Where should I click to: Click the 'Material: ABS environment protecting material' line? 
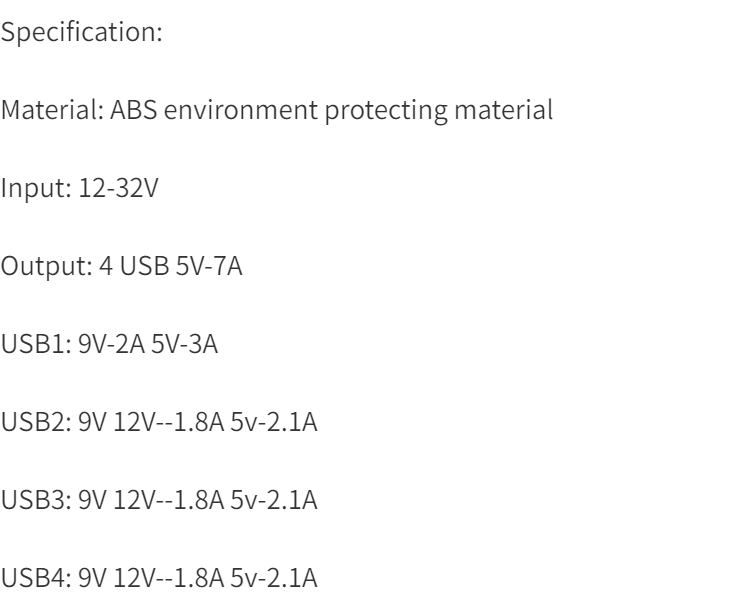[277, 110]
